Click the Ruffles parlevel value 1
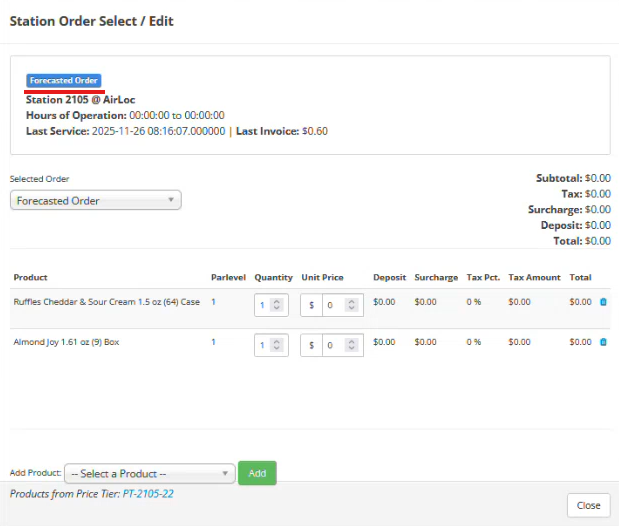 (214, 302)
